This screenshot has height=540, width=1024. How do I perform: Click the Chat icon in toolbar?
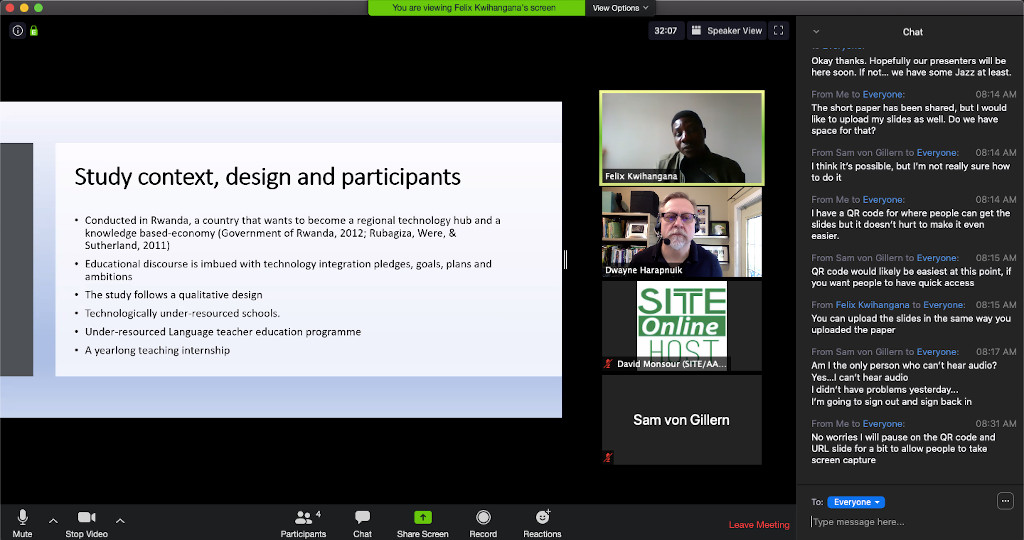[x=362, y=522]
